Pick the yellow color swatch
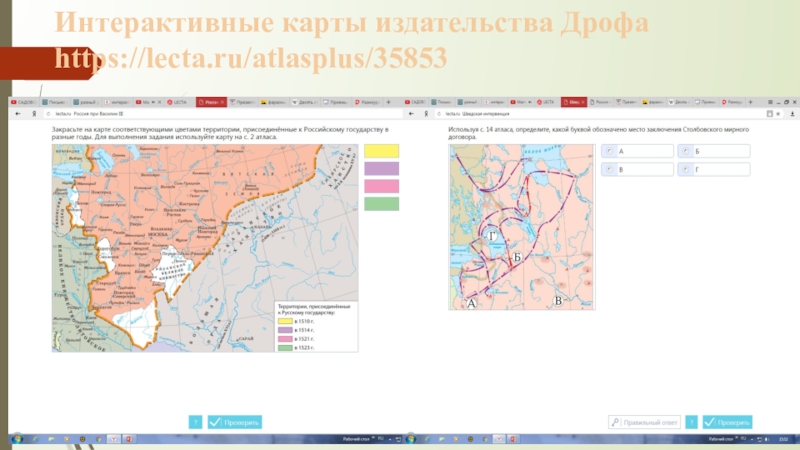Image resolution: width=800 pixels, height=450 pixels. (x=381, y=151)
